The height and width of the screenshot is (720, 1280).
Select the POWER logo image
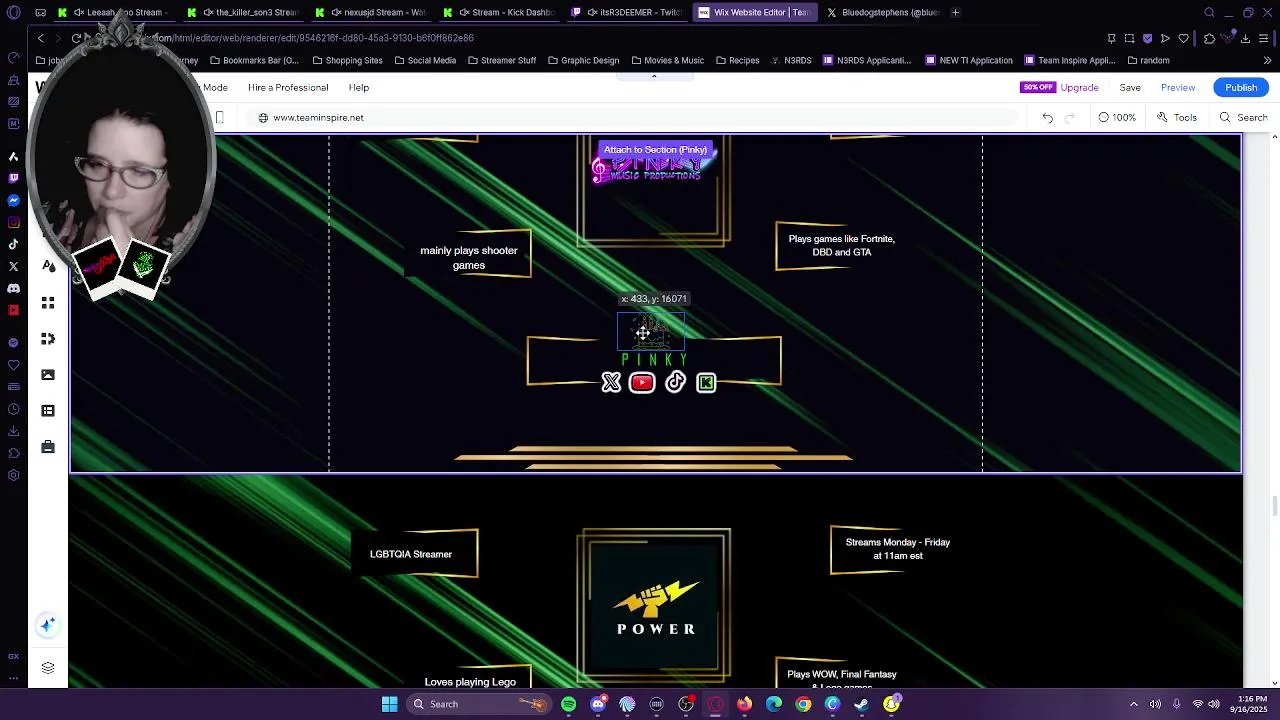click(x=655, y=606)
